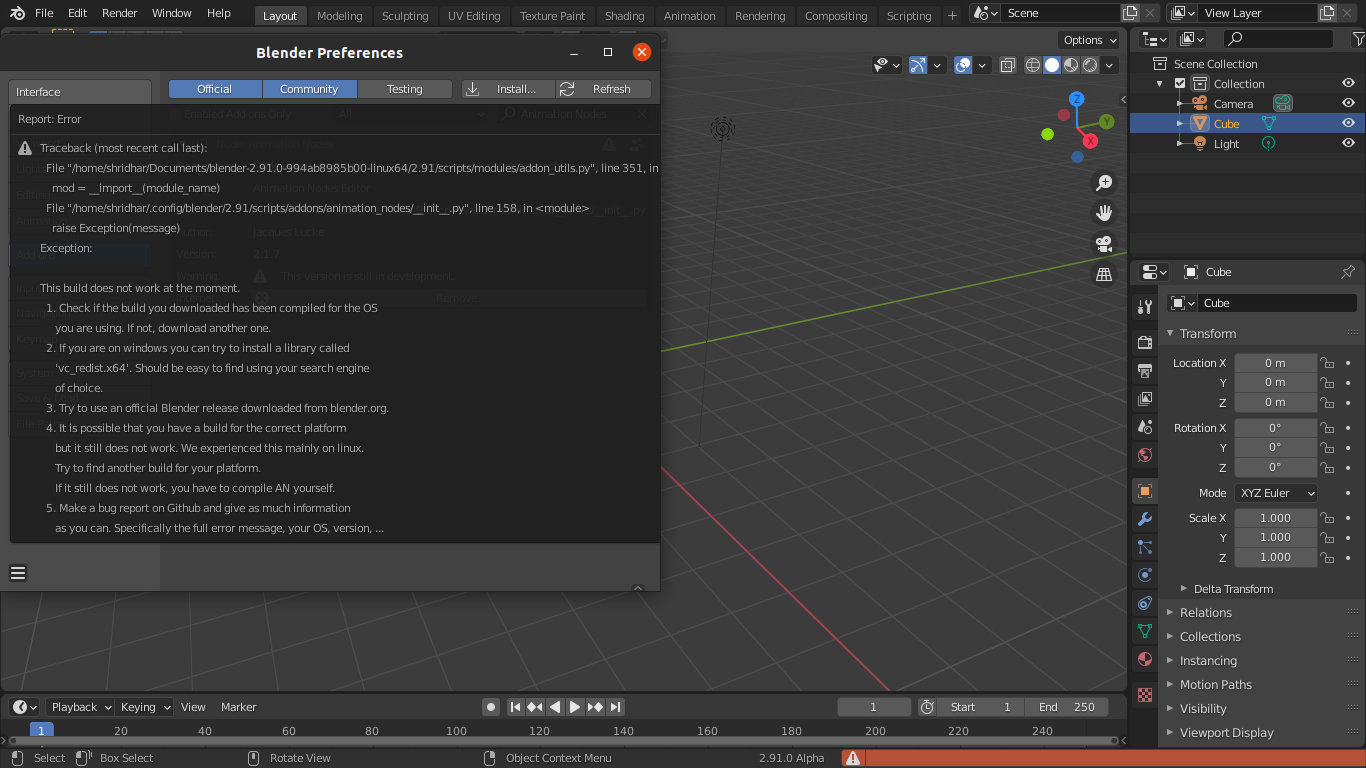Screen dimensions: 1366x768
Task: Hide the Light object in the outliner
Action: tap(1347, 143)
